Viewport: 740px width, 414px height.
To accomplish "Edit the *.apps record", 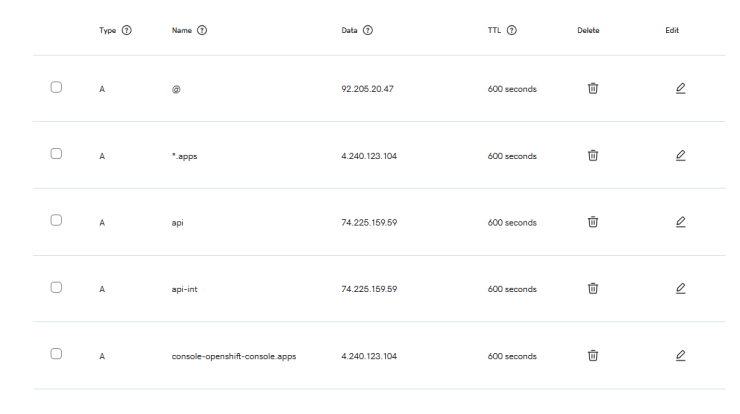I will click(681, 155).
